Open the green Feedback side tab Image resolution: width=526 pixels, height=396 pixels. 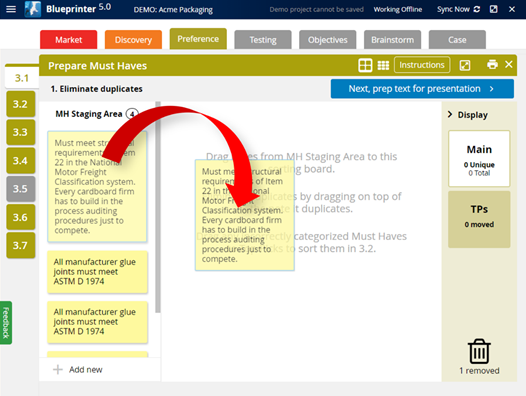tap(6, 323)
